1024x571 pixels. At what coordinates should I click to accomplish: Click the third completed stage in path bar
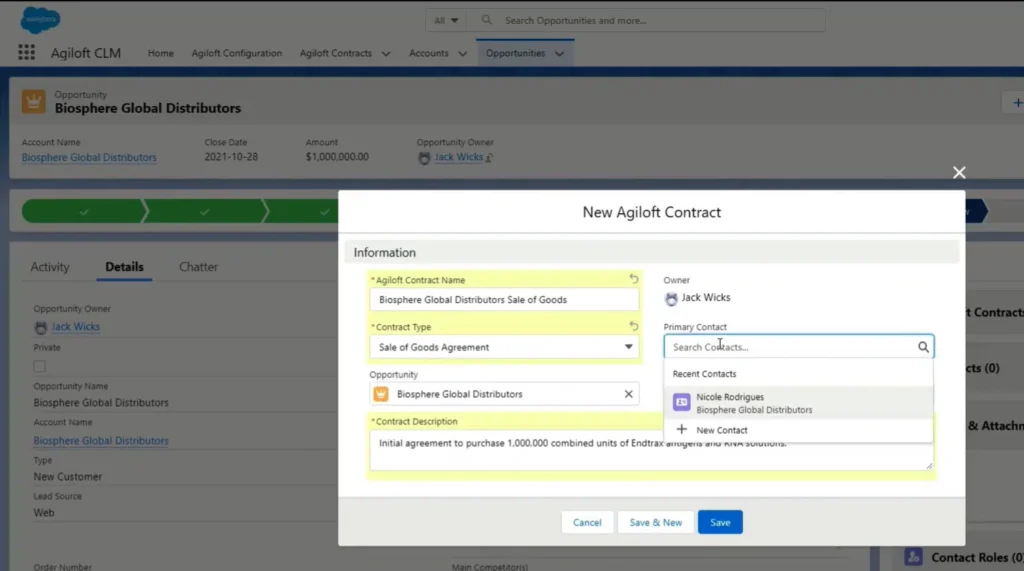[x=304, y=212]
